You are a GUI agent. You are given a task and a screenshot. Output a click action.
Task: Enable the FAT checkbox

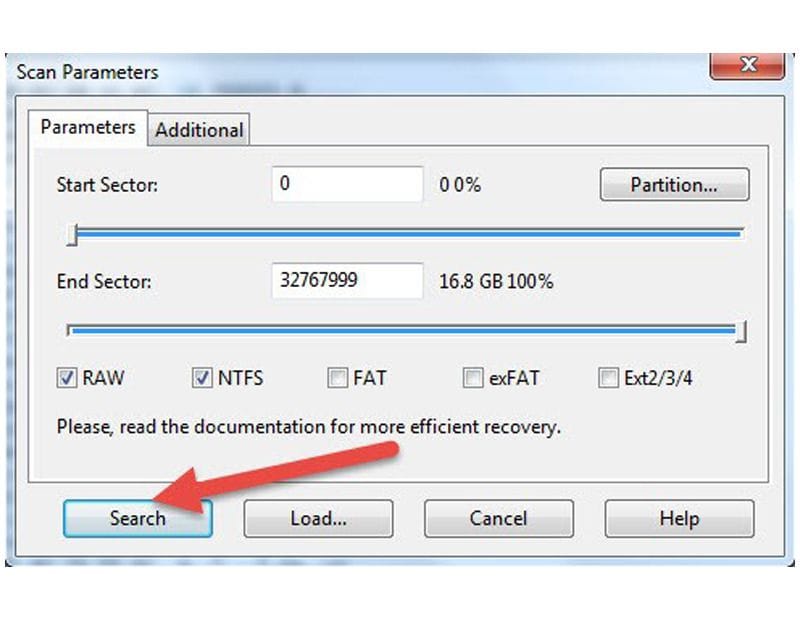[337, 378]
